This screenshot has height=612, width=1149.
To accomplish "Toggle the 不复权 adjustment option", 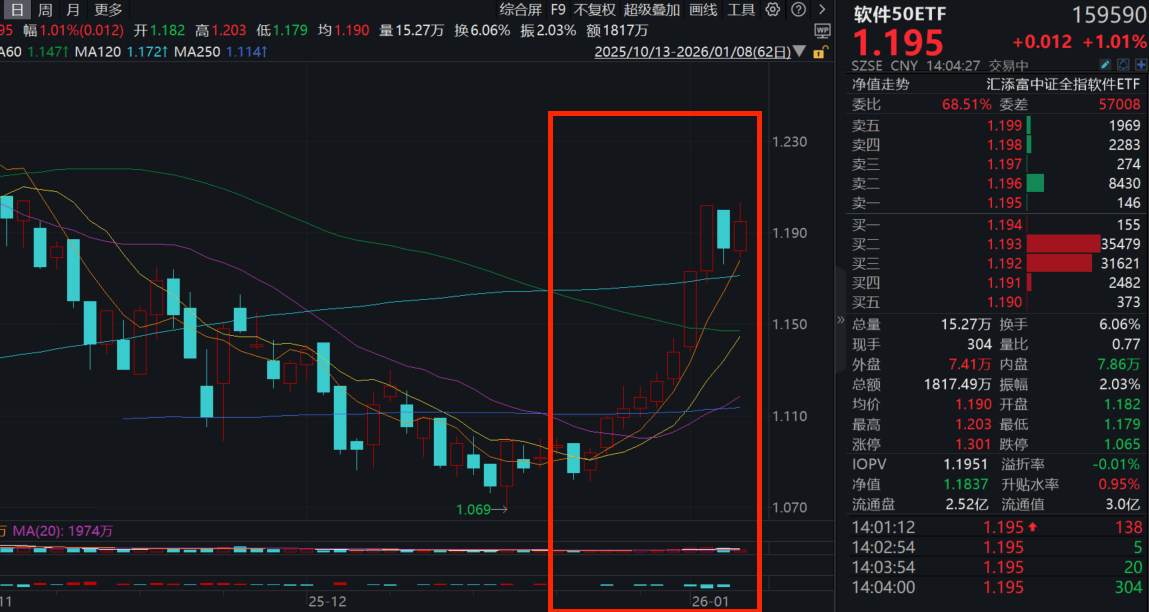I will click(595, 10).
